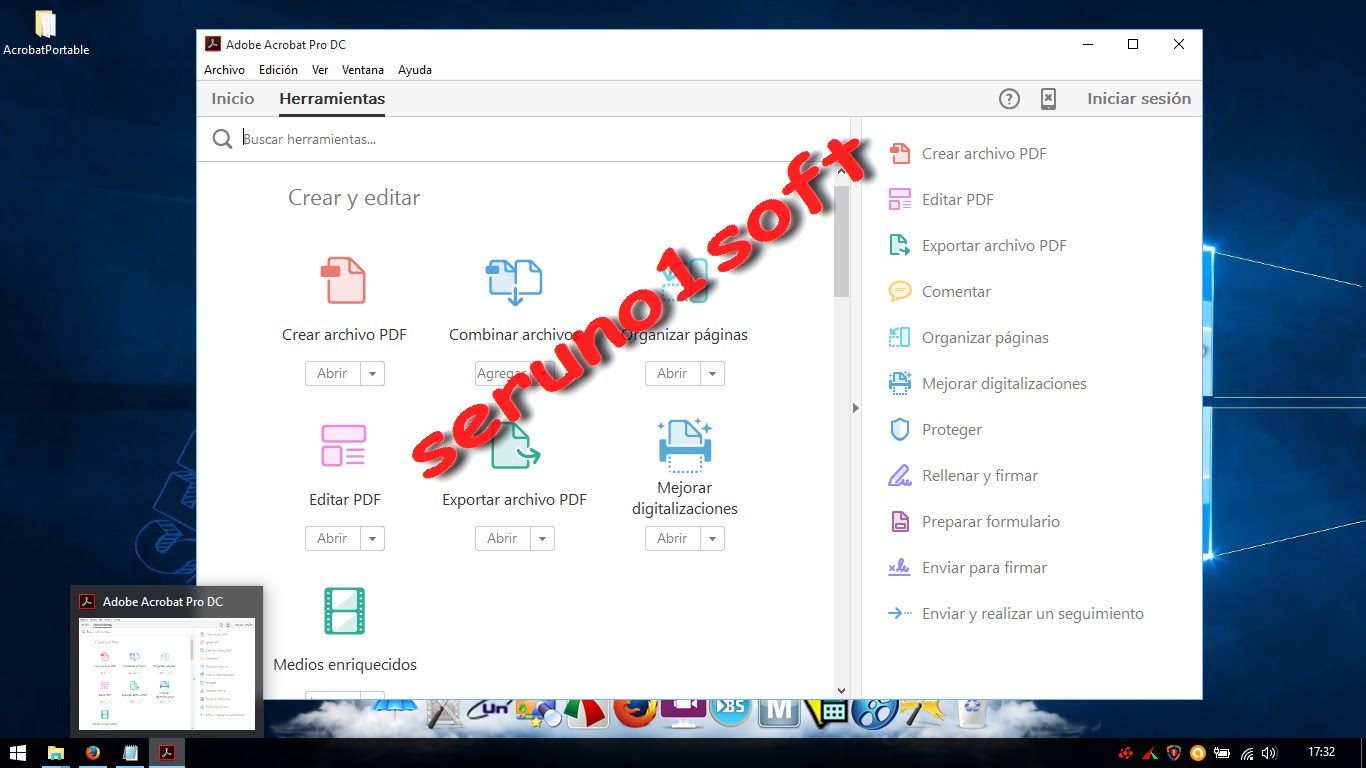
Task: Click the battery power tray icon
Action: coord(1222,753)
